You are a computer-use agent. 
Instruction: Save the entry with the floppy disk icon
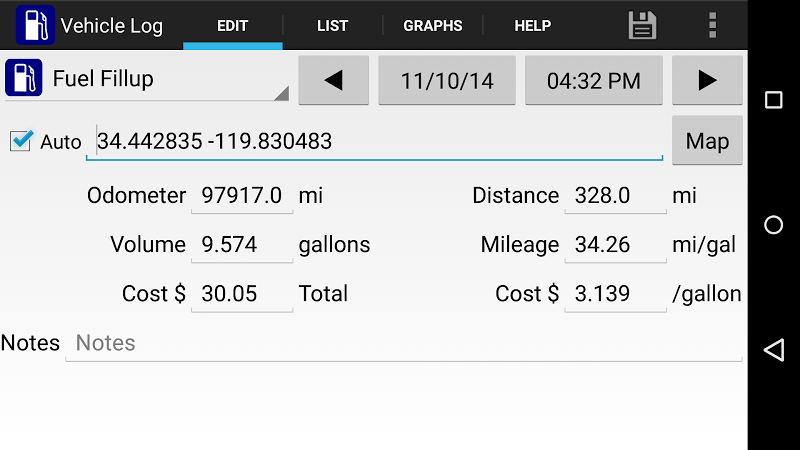coord(642,25)
